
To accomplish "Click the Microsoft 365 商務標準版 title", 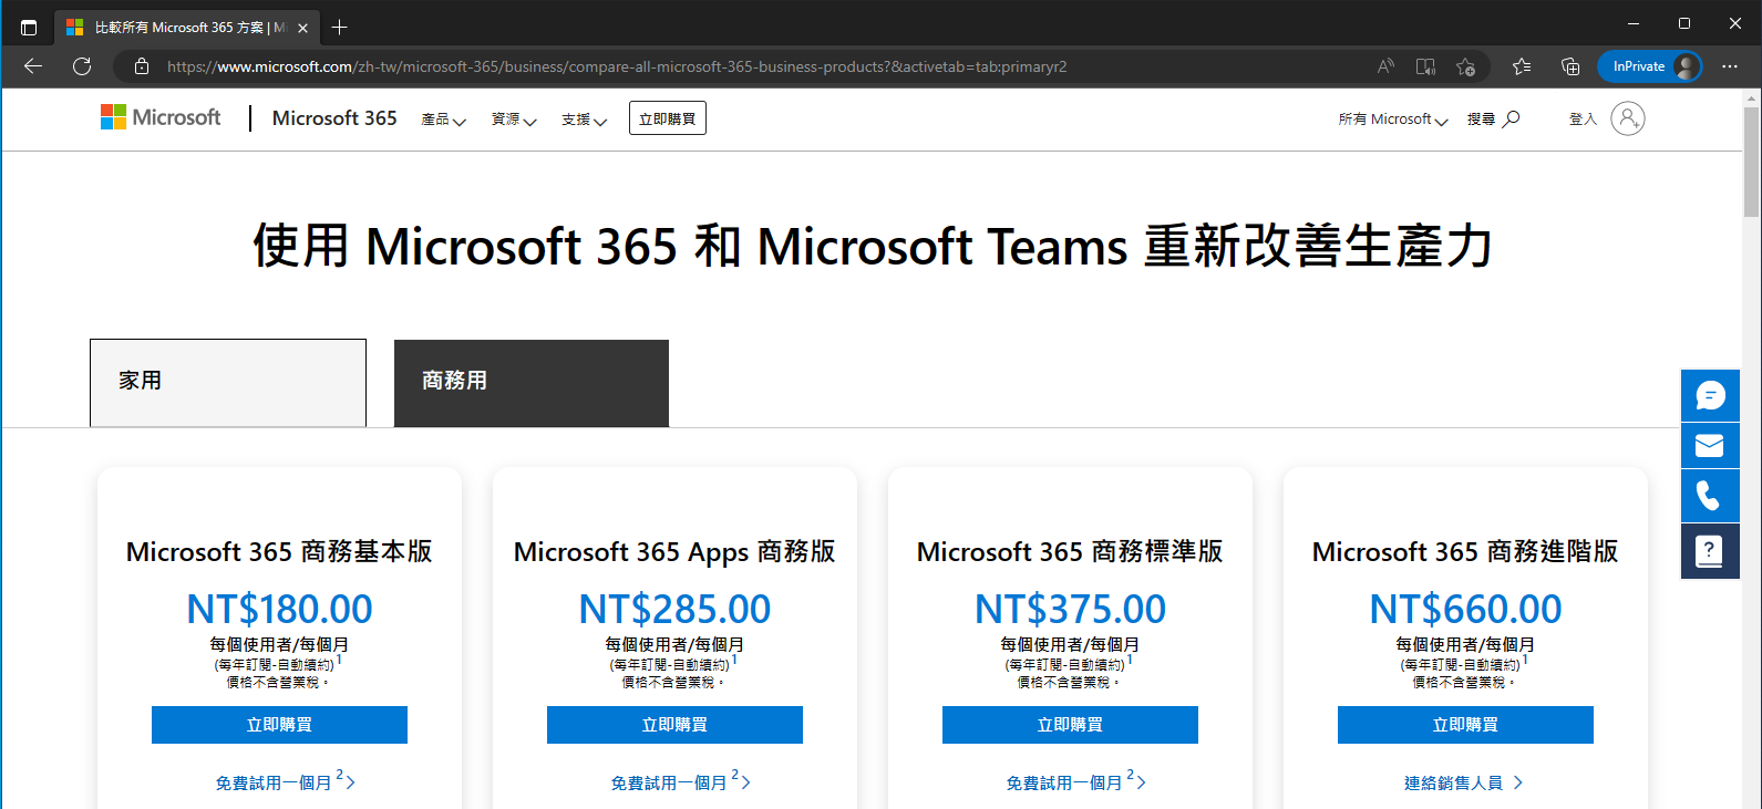I will [x=1070, y=552].
